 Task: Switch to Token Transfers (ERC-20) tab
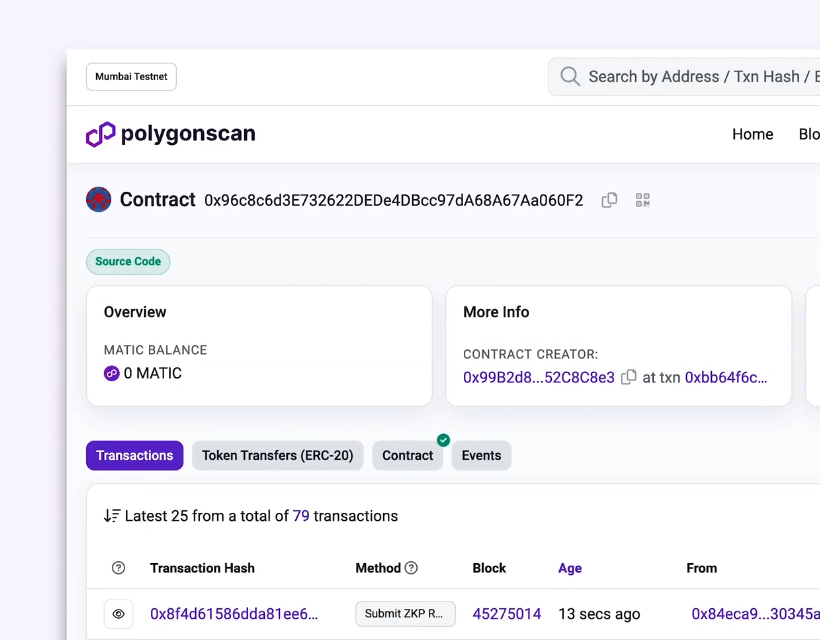[x=278, y=455]
